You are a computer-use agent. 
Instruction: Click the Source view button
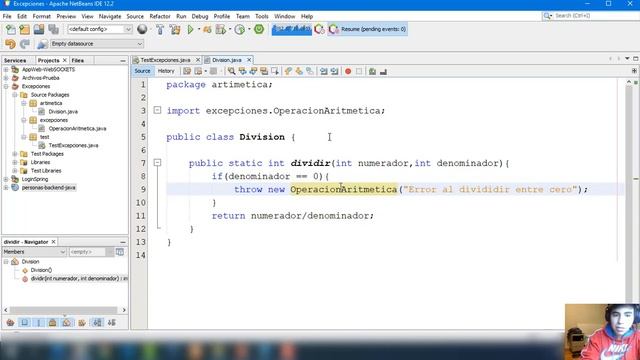tap(142, 71)
